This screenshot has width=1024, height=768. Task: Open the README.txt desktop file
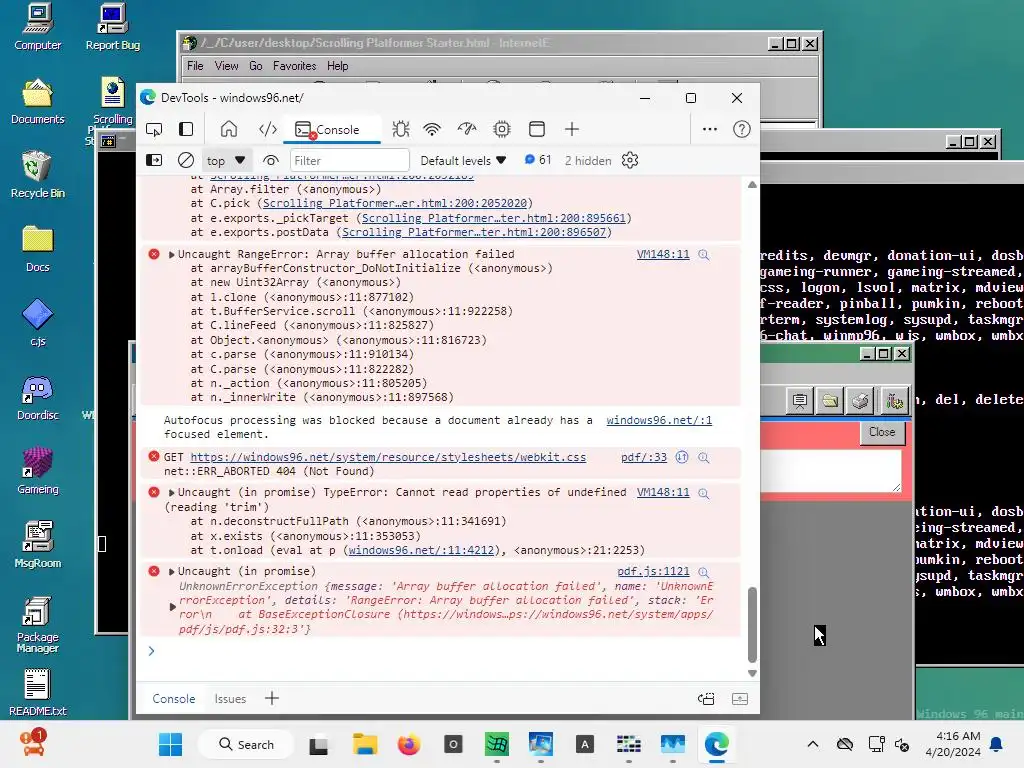(x=37, y=693)
